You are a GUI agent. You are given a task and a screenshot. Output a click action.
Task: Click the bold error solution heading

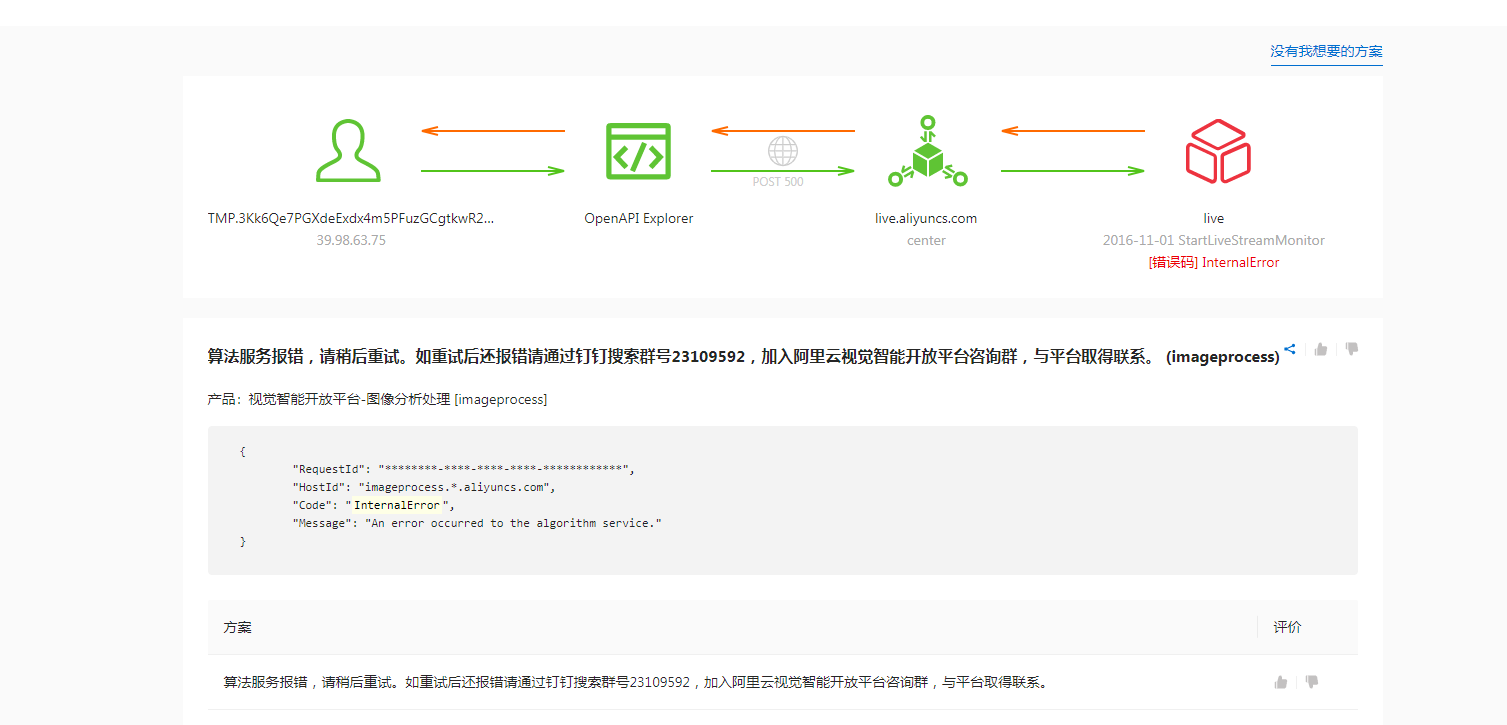pyautogui.click(x=743, y=357)
